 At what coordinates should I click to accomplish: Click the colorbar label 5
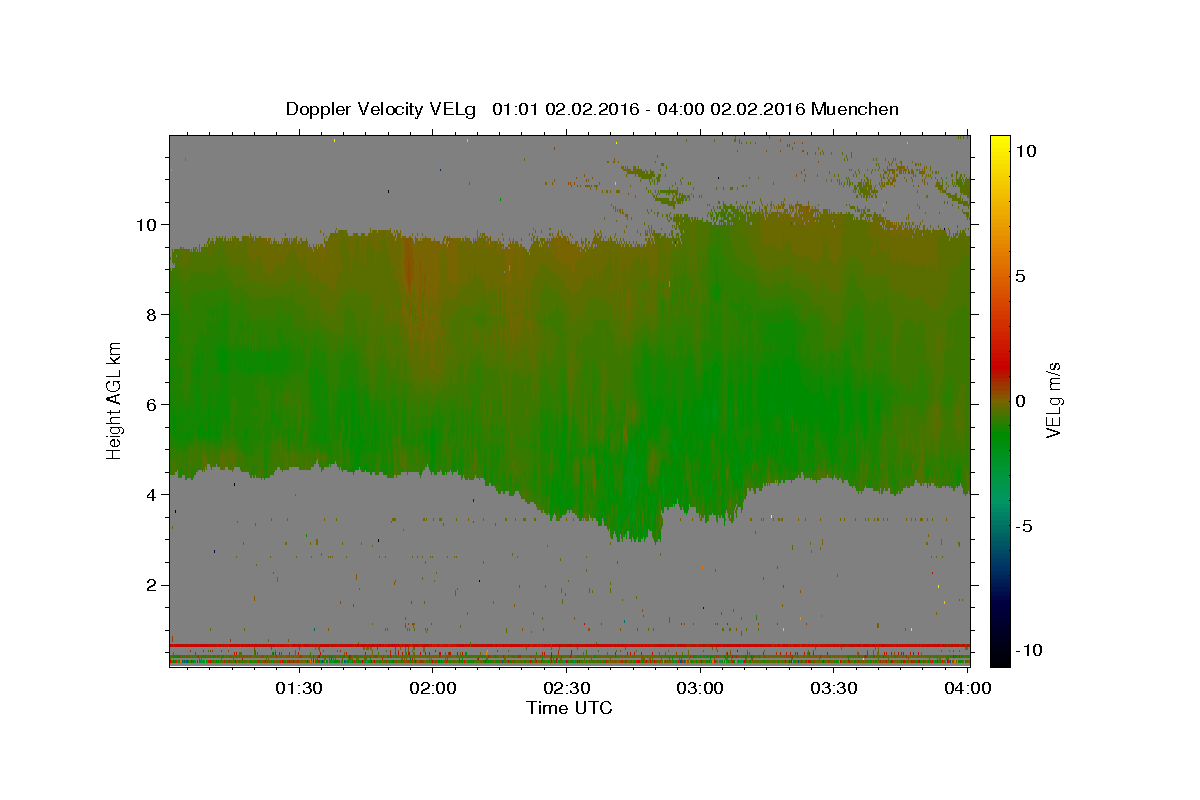click(1020, 276)
